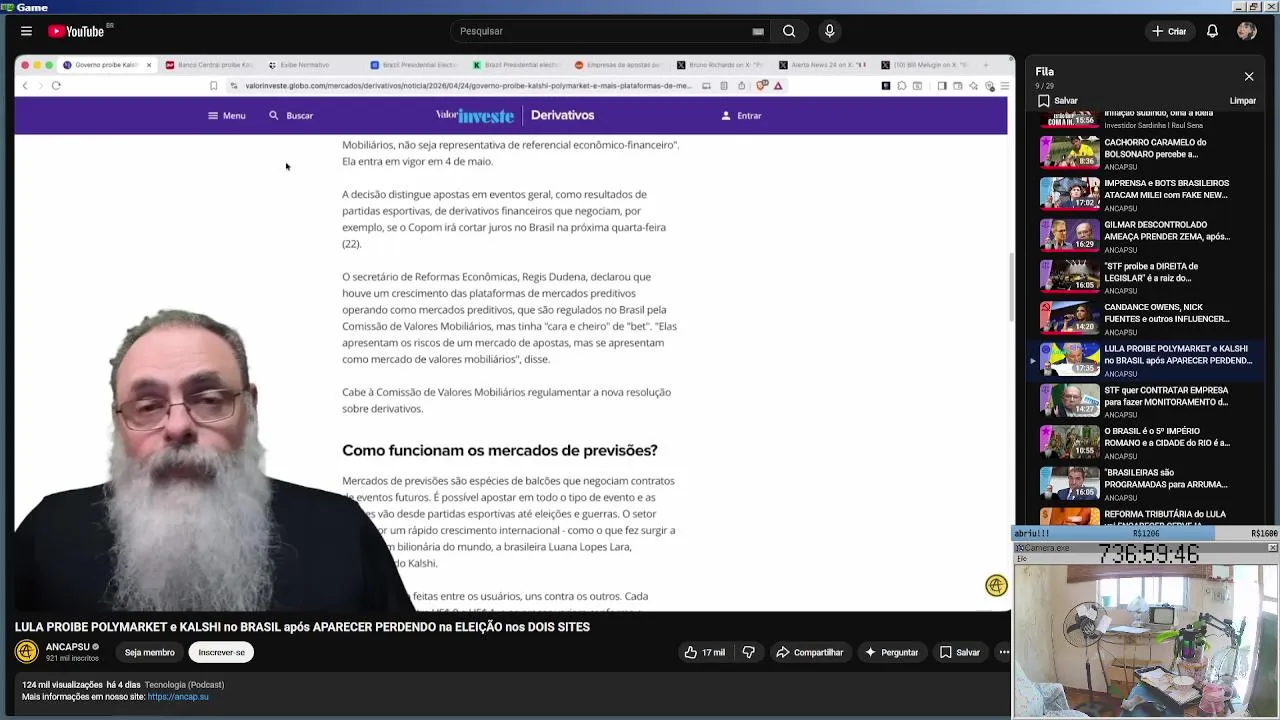The width and height of the screenshot is (1280, 720).
Task: Open the Criar create menu
Action: click(1169, 31)
